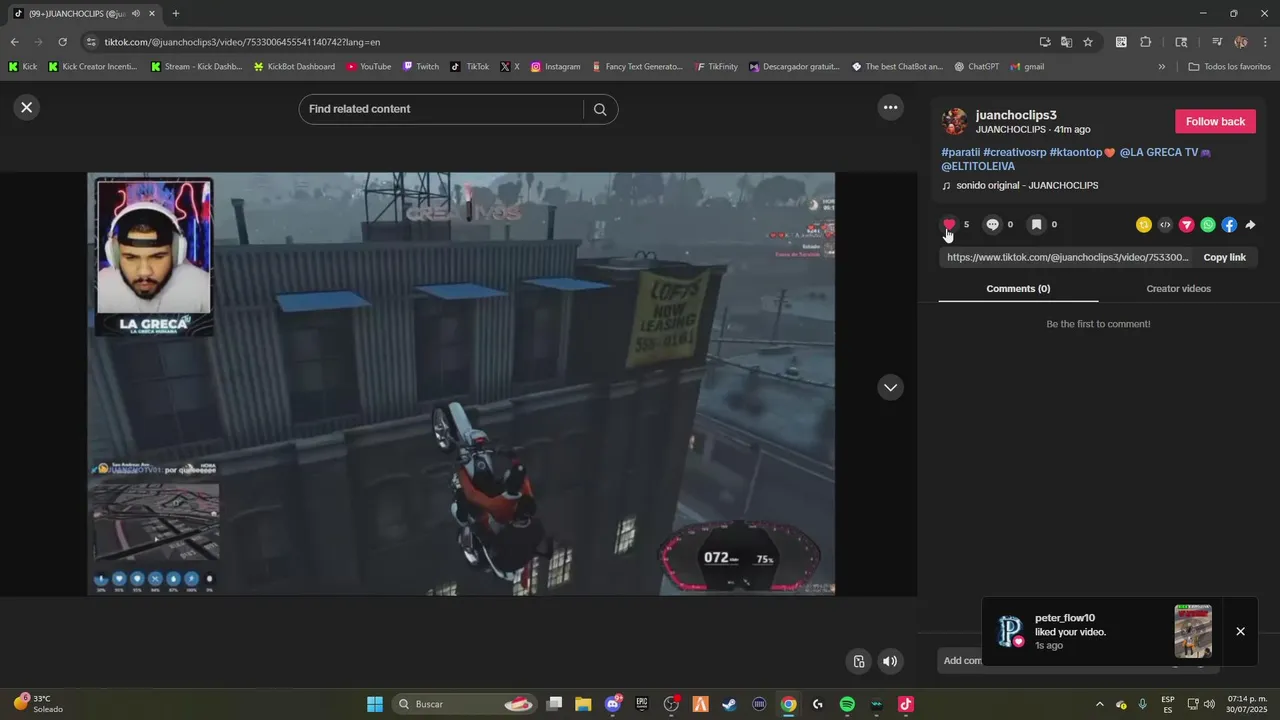Switch to the Comments (0) tab
1280x720 pixels.
tap(1018, 288)
